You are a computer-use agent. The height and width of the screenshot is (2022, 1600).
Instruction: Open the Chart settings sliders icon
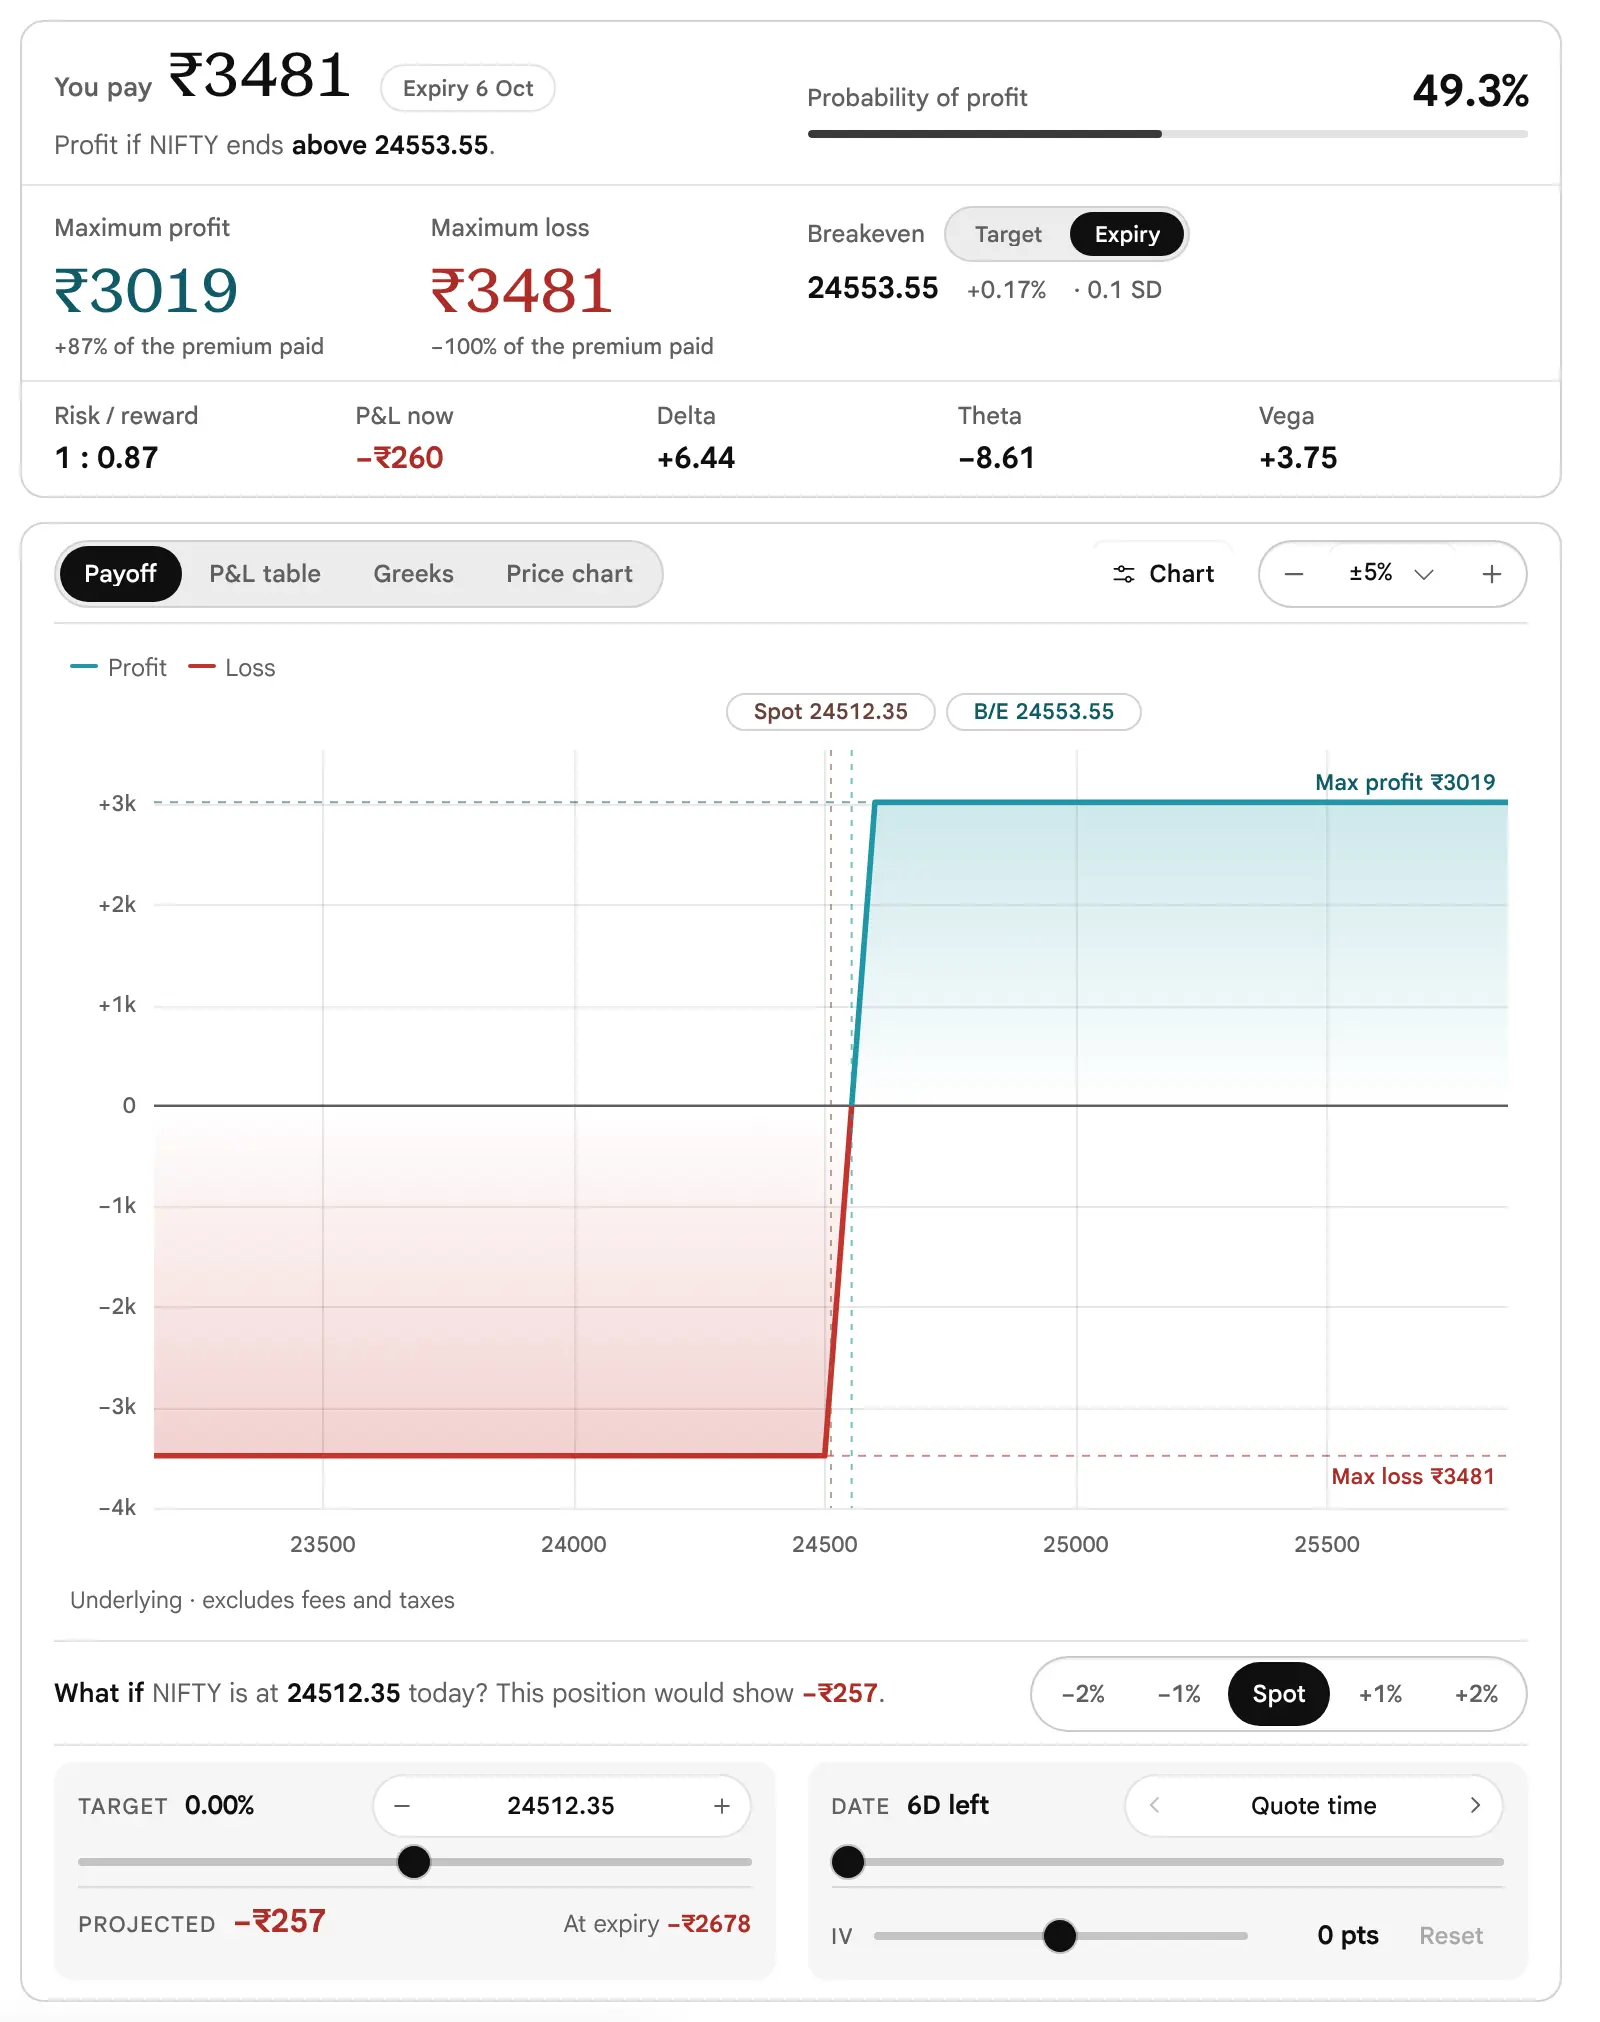(x=1124, y=574)
